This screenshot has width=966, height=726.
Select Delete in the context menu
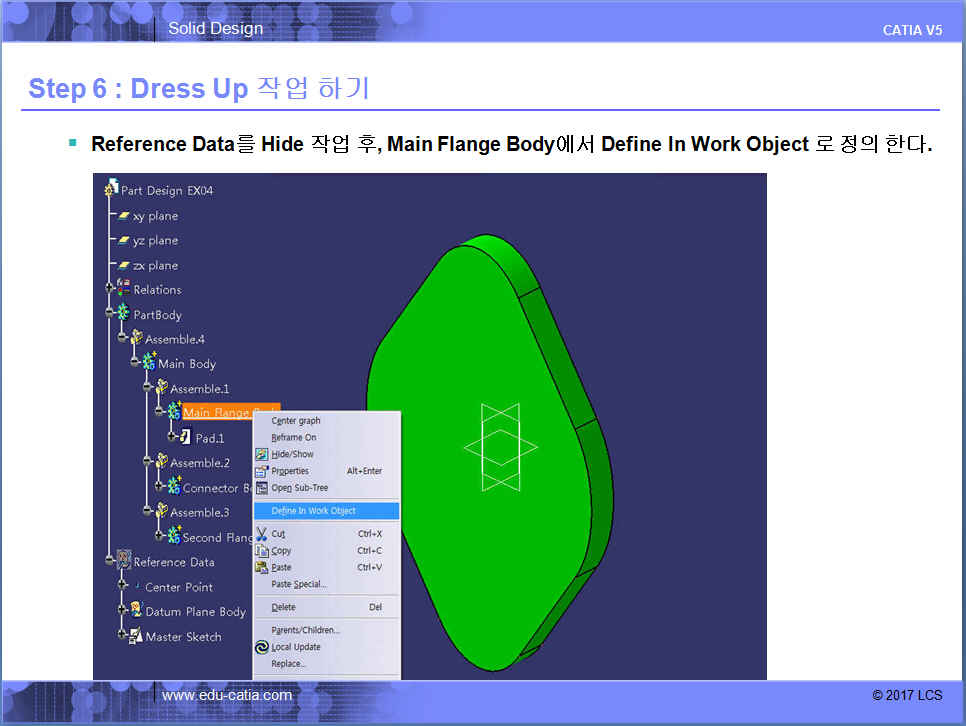pyautogui.click(x=284, y=607)
